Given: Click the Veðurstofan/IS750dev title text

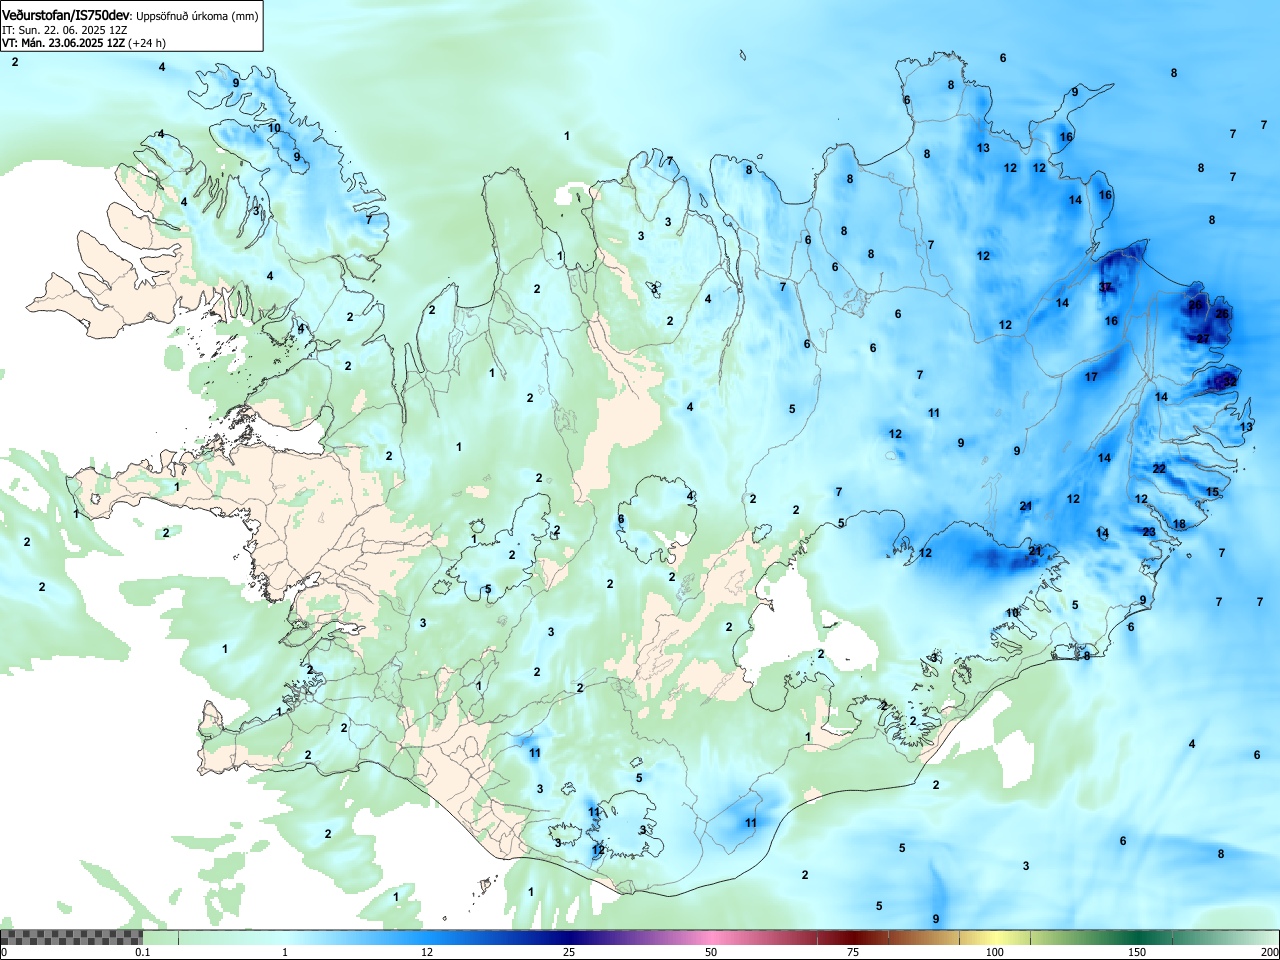Looking at the screenshot, I should 67,15.
